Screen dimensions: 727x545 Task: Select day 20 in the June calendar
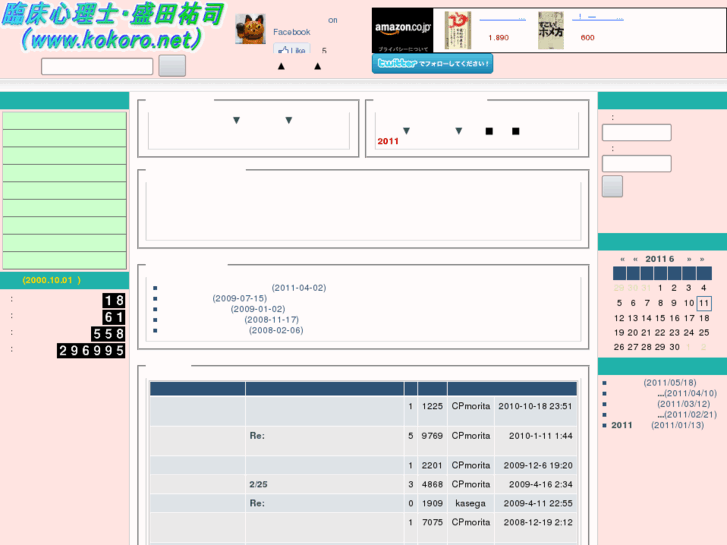click(x=633, y=333)
